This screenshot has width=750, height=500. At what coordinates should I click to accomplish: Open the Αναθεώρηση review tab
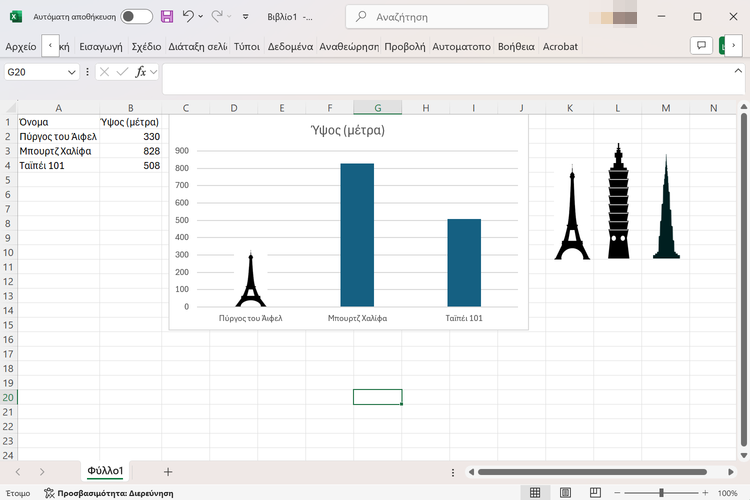(x=349, y=46)
